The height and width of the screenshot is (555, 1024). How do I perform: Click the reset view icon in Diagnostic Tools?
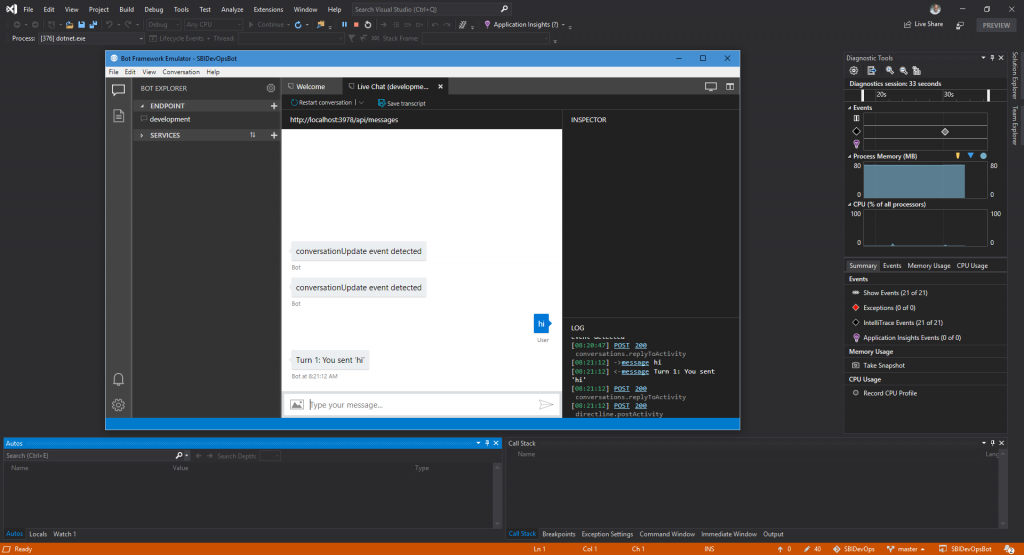click(917, 71)
